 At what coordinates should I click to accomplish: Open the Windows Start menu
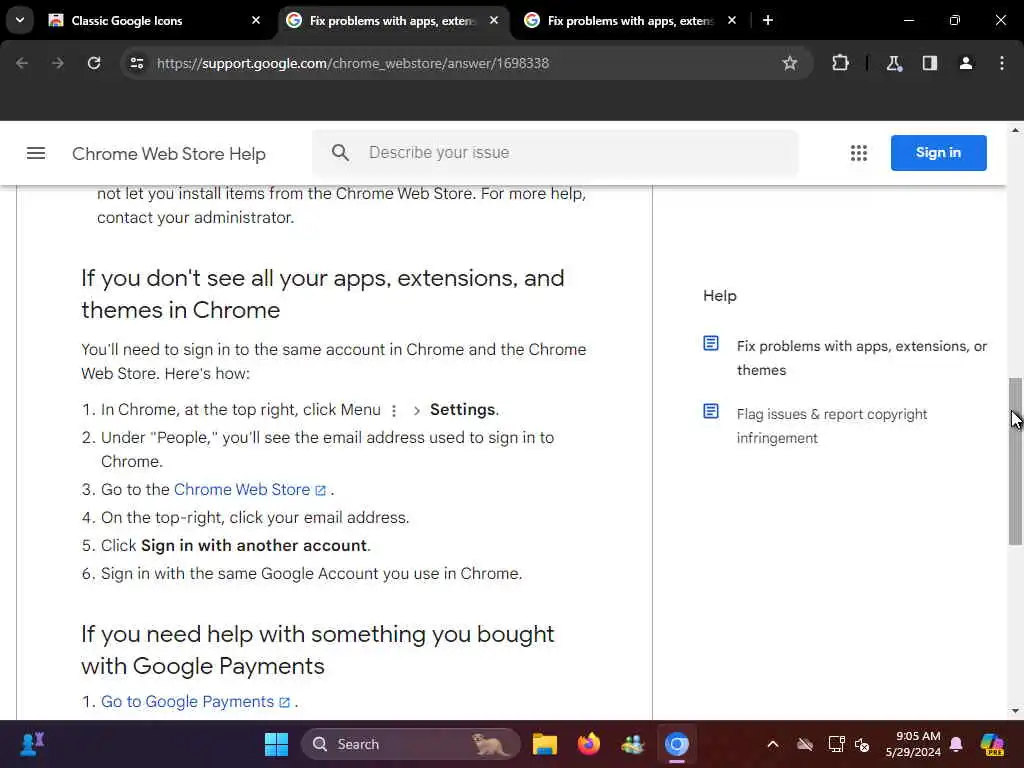(276, 744)
